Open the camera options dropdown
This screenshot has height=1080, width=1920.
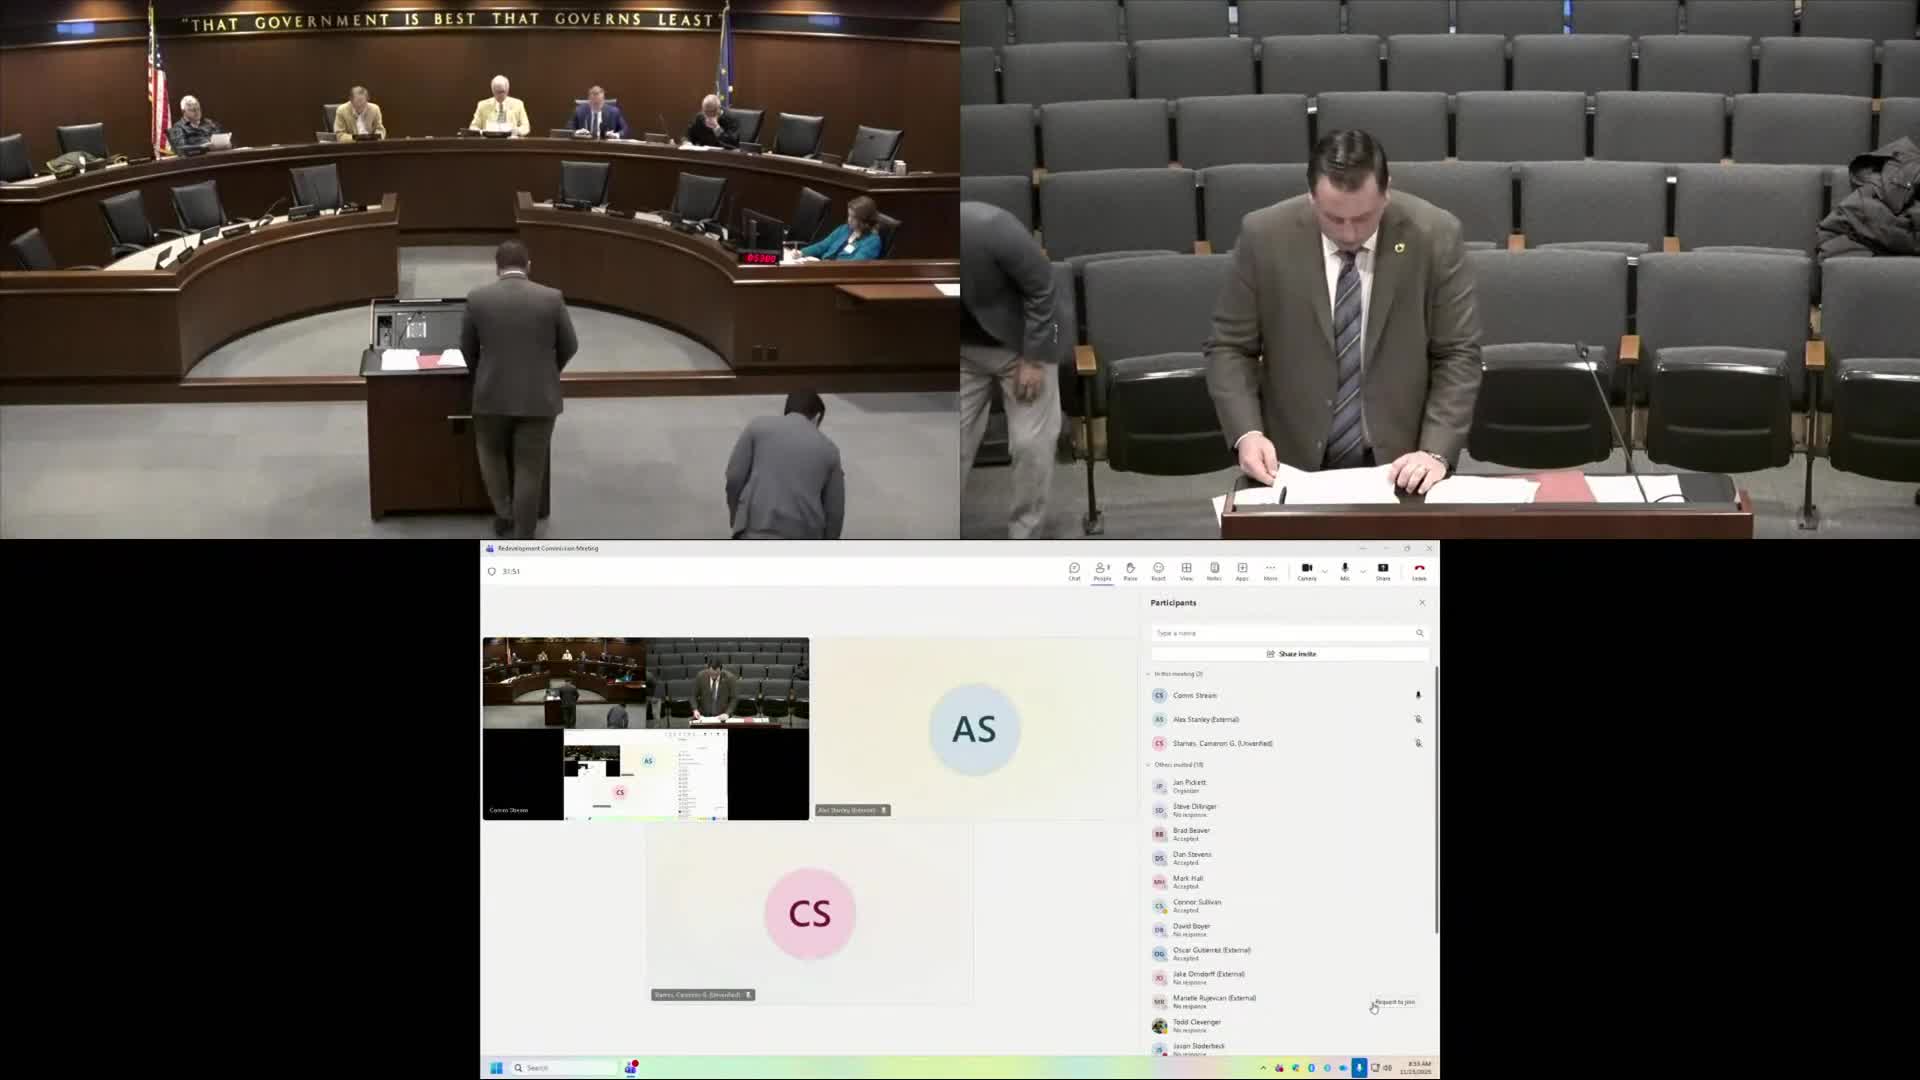coord(1324,570)
